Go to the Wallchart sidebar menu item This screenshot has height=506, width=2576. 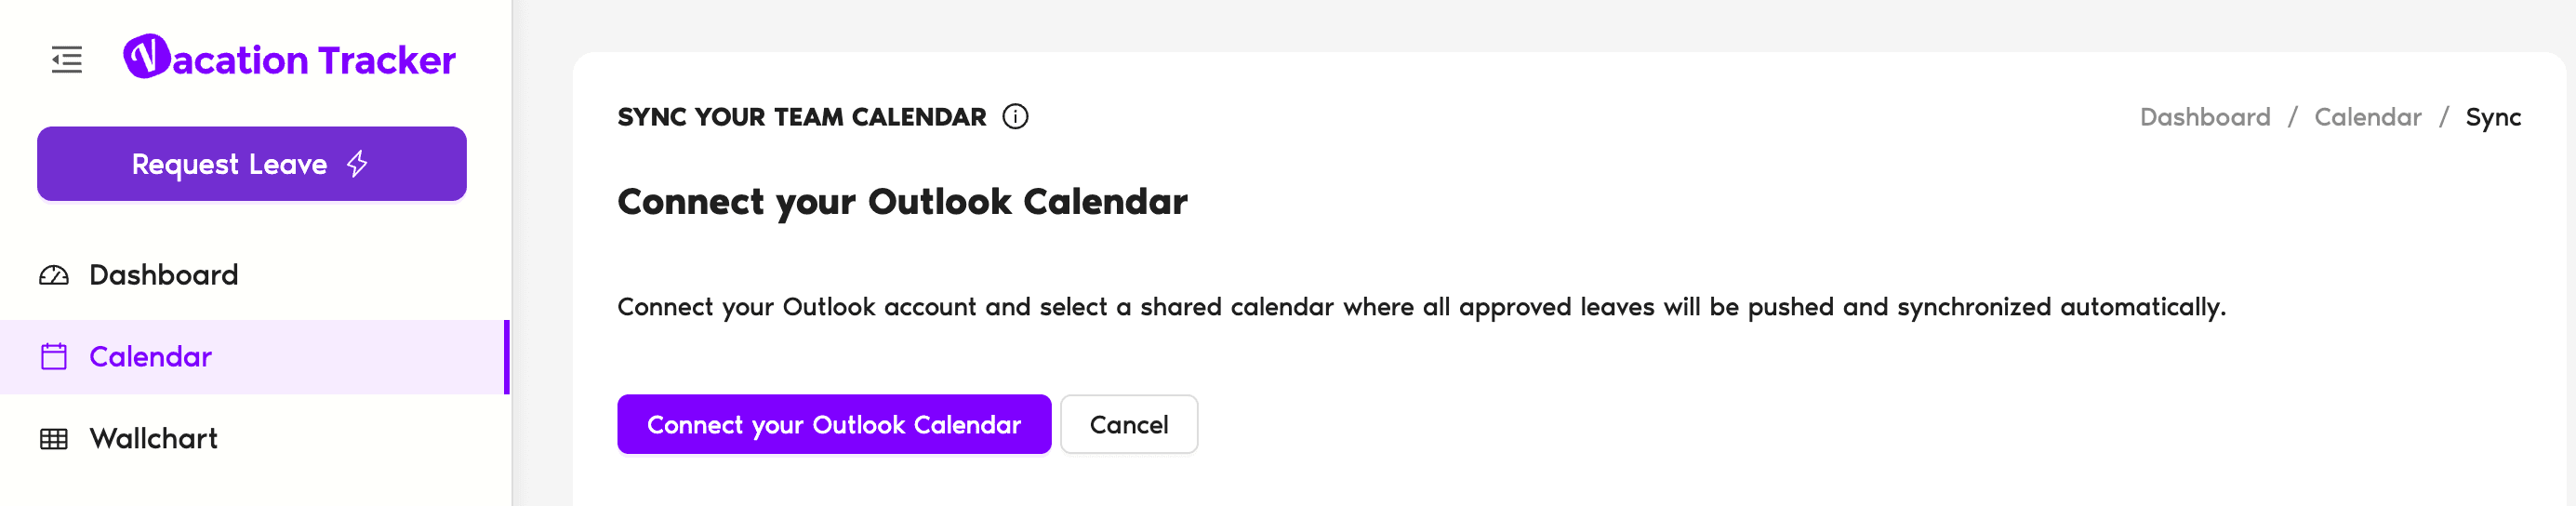[153, 439]
